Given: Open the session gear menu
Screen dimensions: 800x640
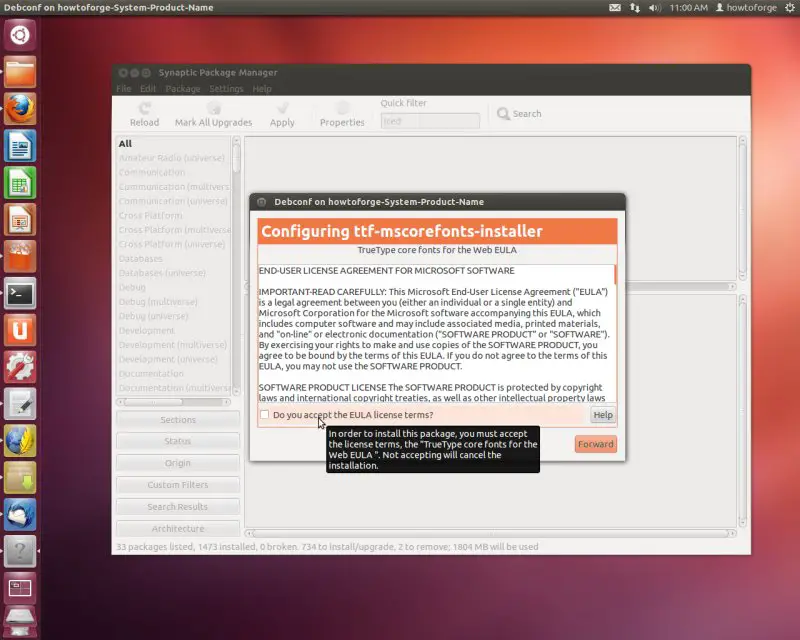Looking at the screenshot, I should 789,8.
